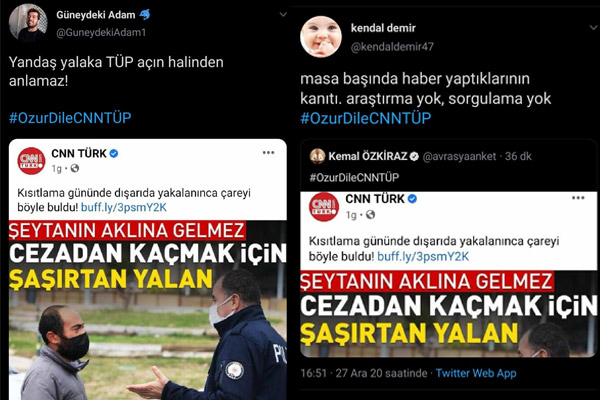Expand the tweet menu chevron for Güneydeki Adam
600x400 pixels.
click(x=283, y=15)
